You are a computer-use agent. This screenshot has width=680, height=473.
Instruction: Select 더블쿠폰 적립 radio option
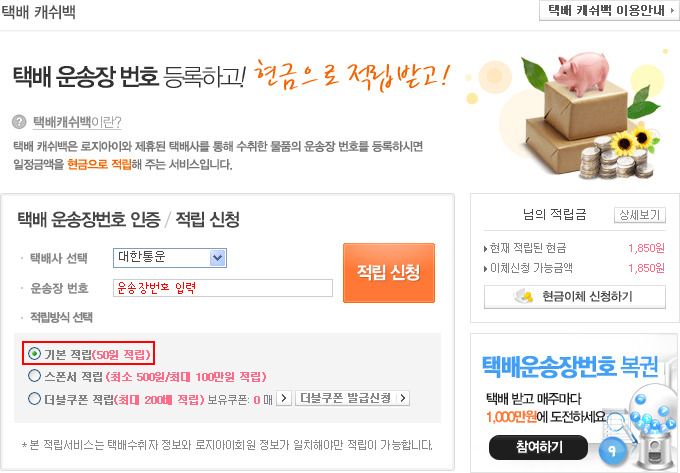(x=34, y=398)
